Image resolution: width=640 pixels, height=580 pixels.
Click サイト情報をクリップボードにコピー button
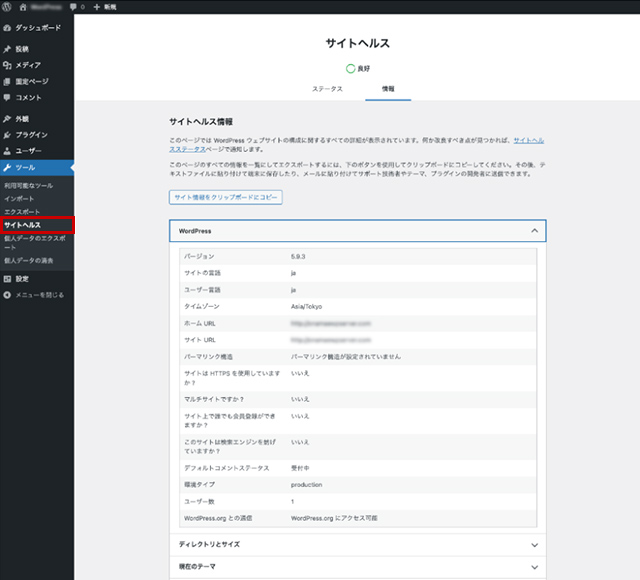pyautogui.click(x=226, y=197)
